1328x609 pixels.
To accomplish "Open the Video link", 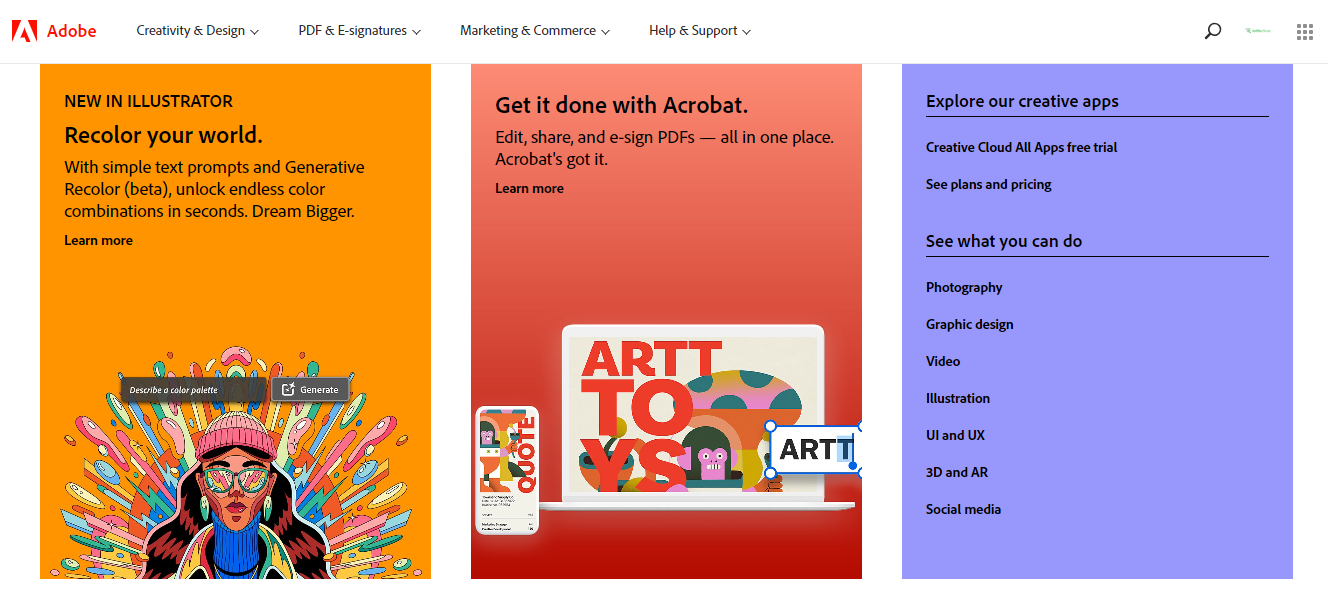I will pos(943,361).
